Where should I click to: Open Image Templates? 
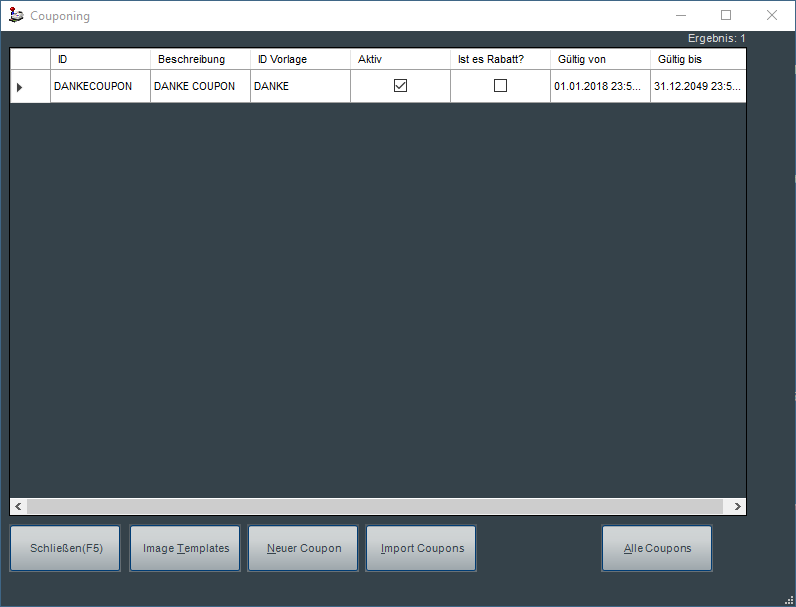185,548
